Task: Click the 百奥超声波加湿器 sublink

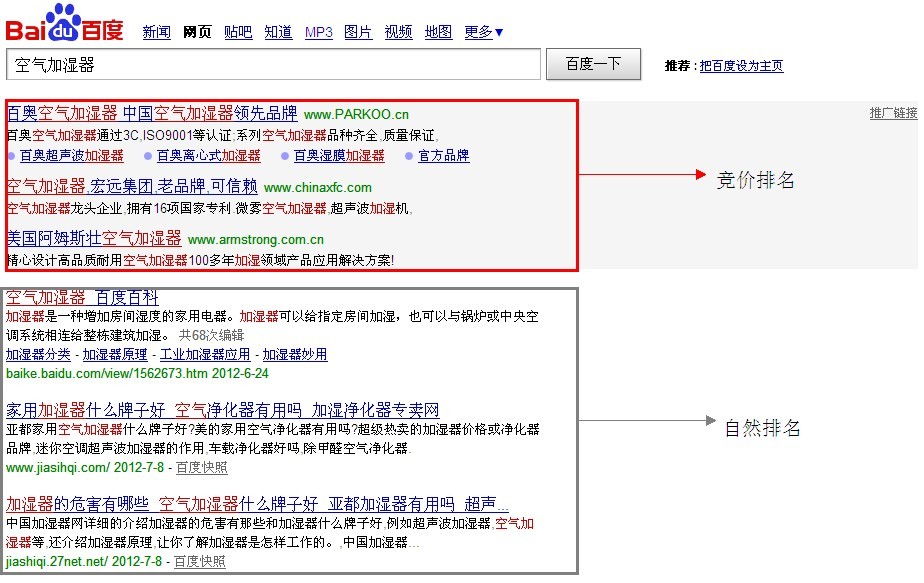Action: (72, 156)
